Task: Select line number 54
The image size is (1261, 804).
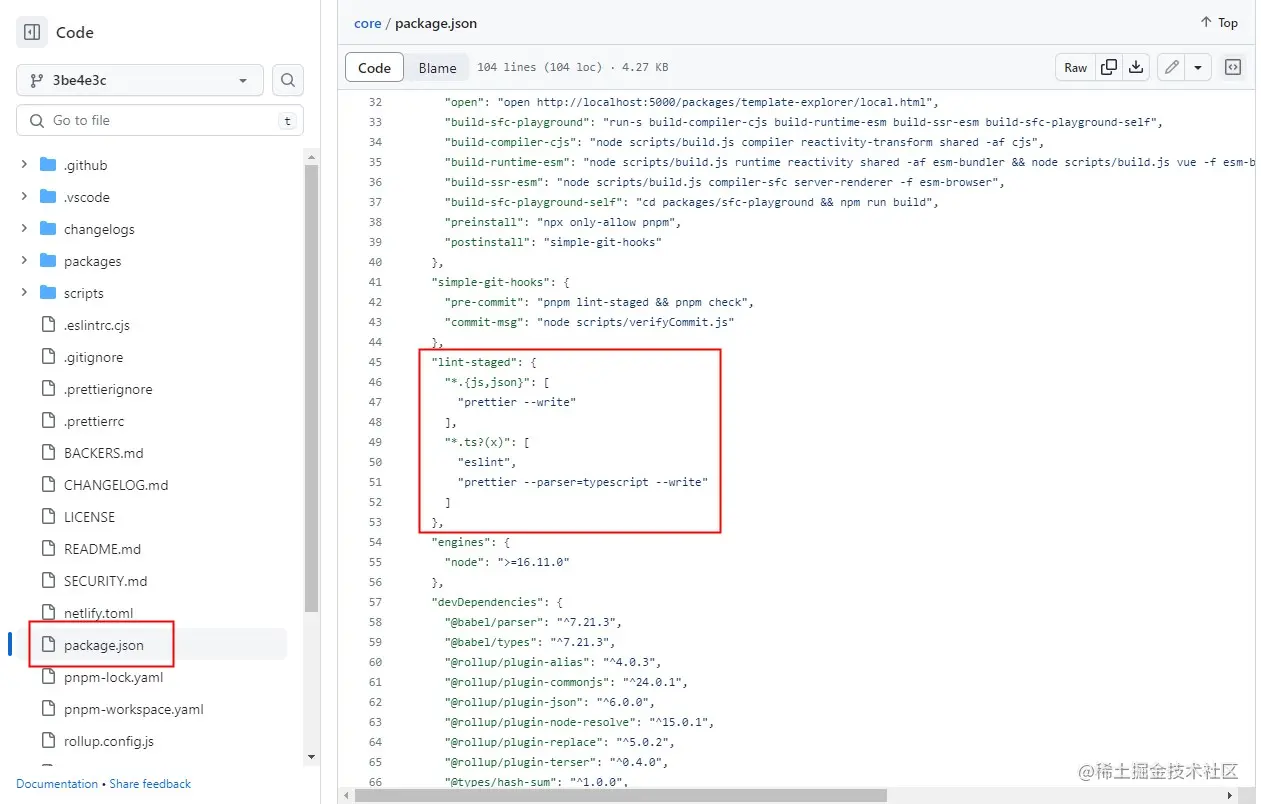Action: tap(375, 542)
